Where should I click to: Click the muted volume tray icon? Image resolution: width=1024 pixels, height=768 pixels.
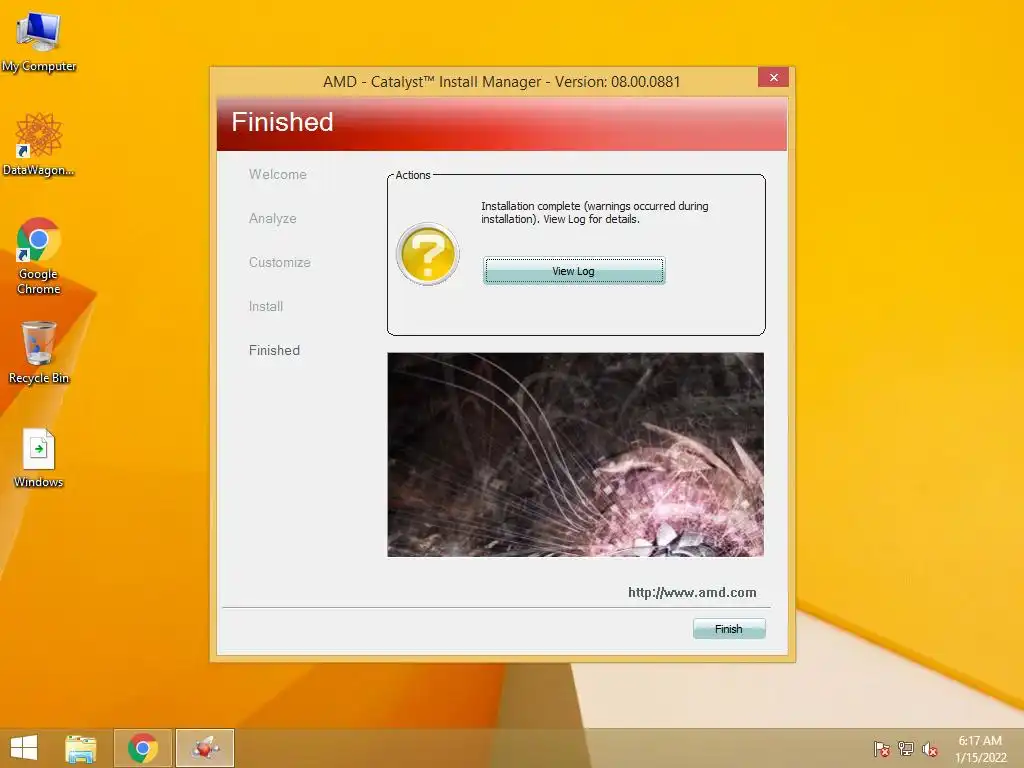[930, 748]
